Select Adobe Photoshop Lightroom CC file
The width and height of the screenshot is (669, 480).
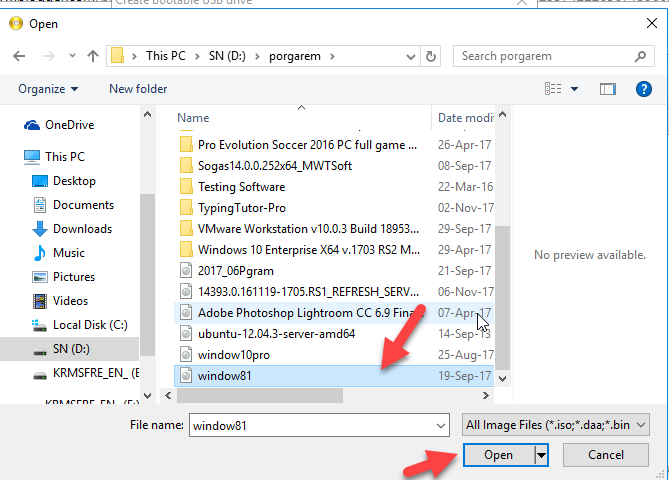click(x=334, y=313)
